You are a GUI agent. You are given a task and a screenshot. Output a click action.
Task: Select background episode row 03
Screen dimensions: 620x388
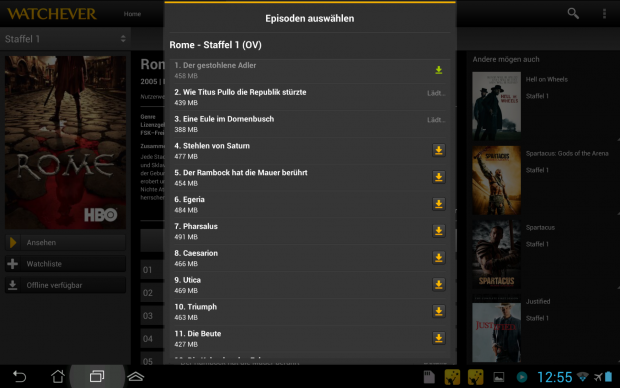click(x=152, y=316)
